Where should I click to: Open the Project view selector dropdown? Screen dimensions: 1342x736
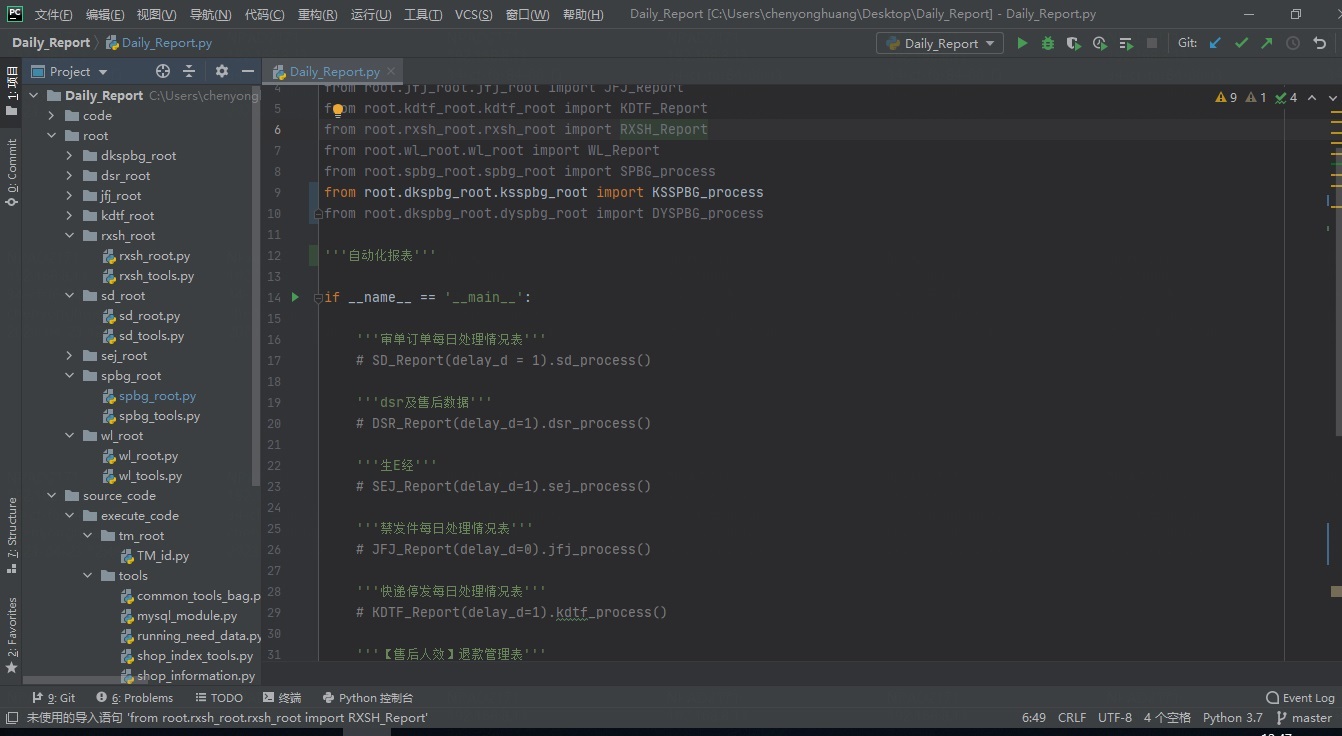pyautogui.click(x=70, y=71)
